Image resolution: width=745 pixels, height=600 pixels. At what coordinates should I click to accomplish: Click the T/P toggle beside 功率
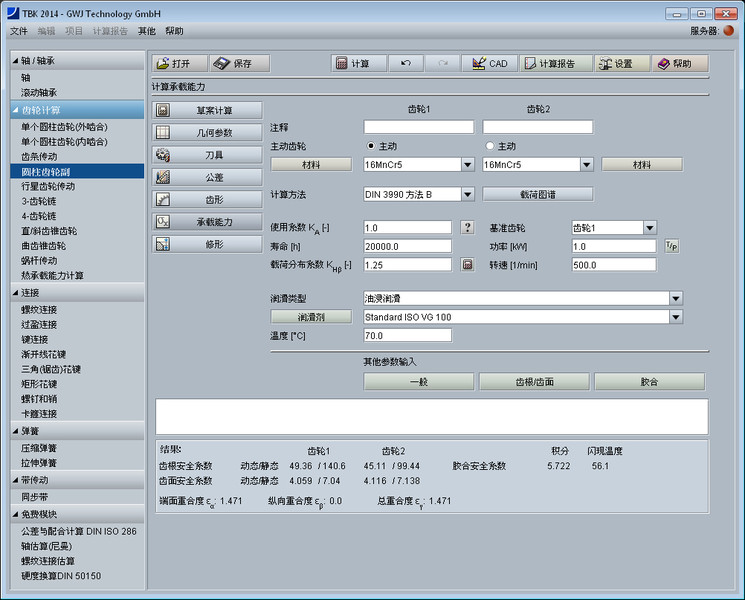pyautogui.click(x=672, y=246)
